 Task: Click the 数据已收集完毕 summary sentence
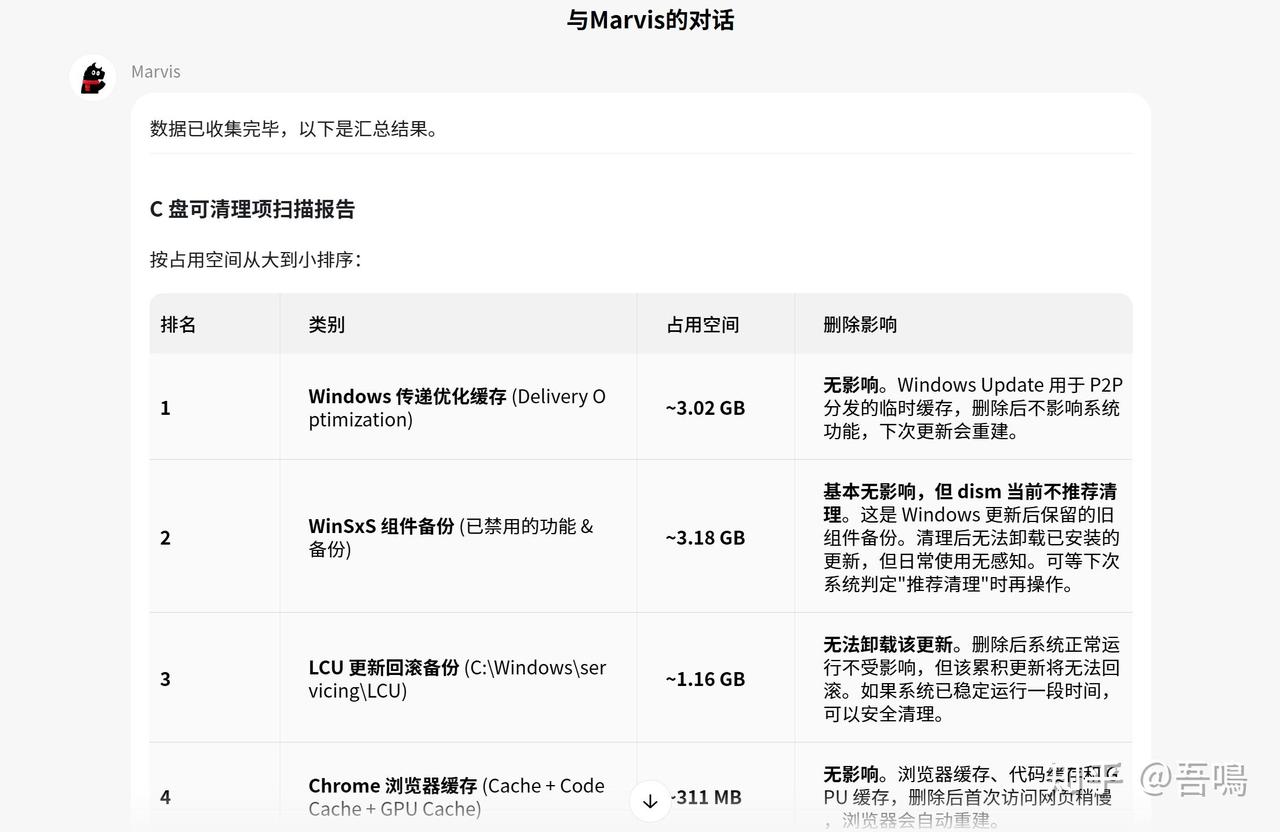tap(294, 129)
